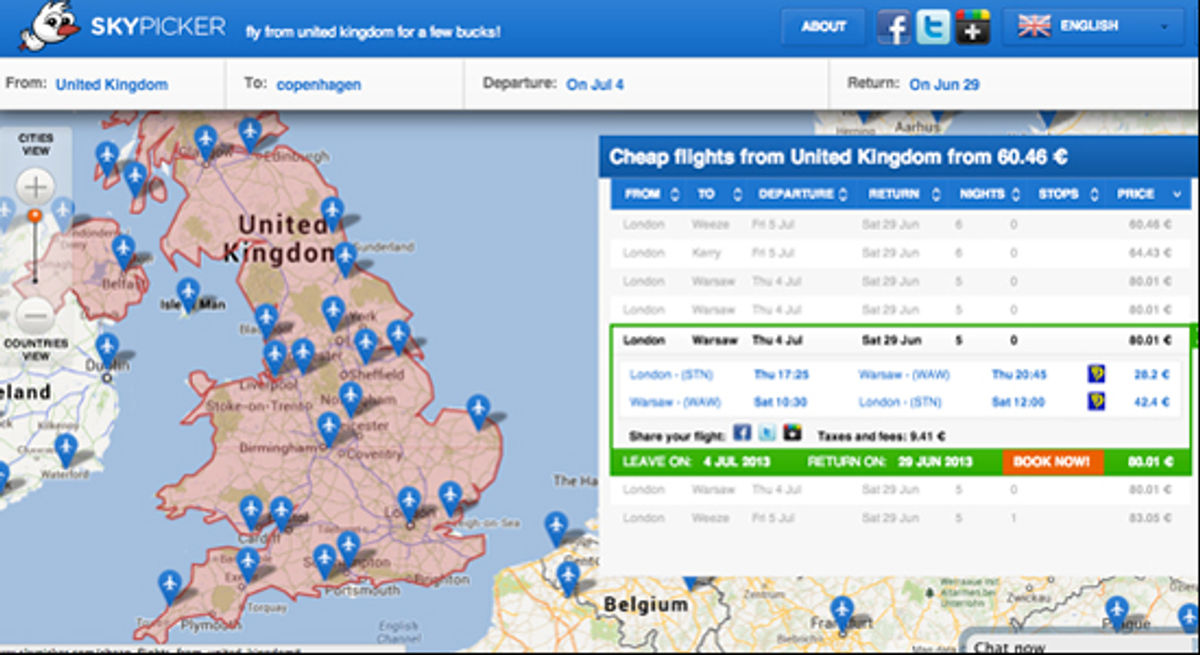Image resolution: width=1200 pixels, height=655 pixels.
Task: Share your flight on Facebook
Action: (739, 433)
